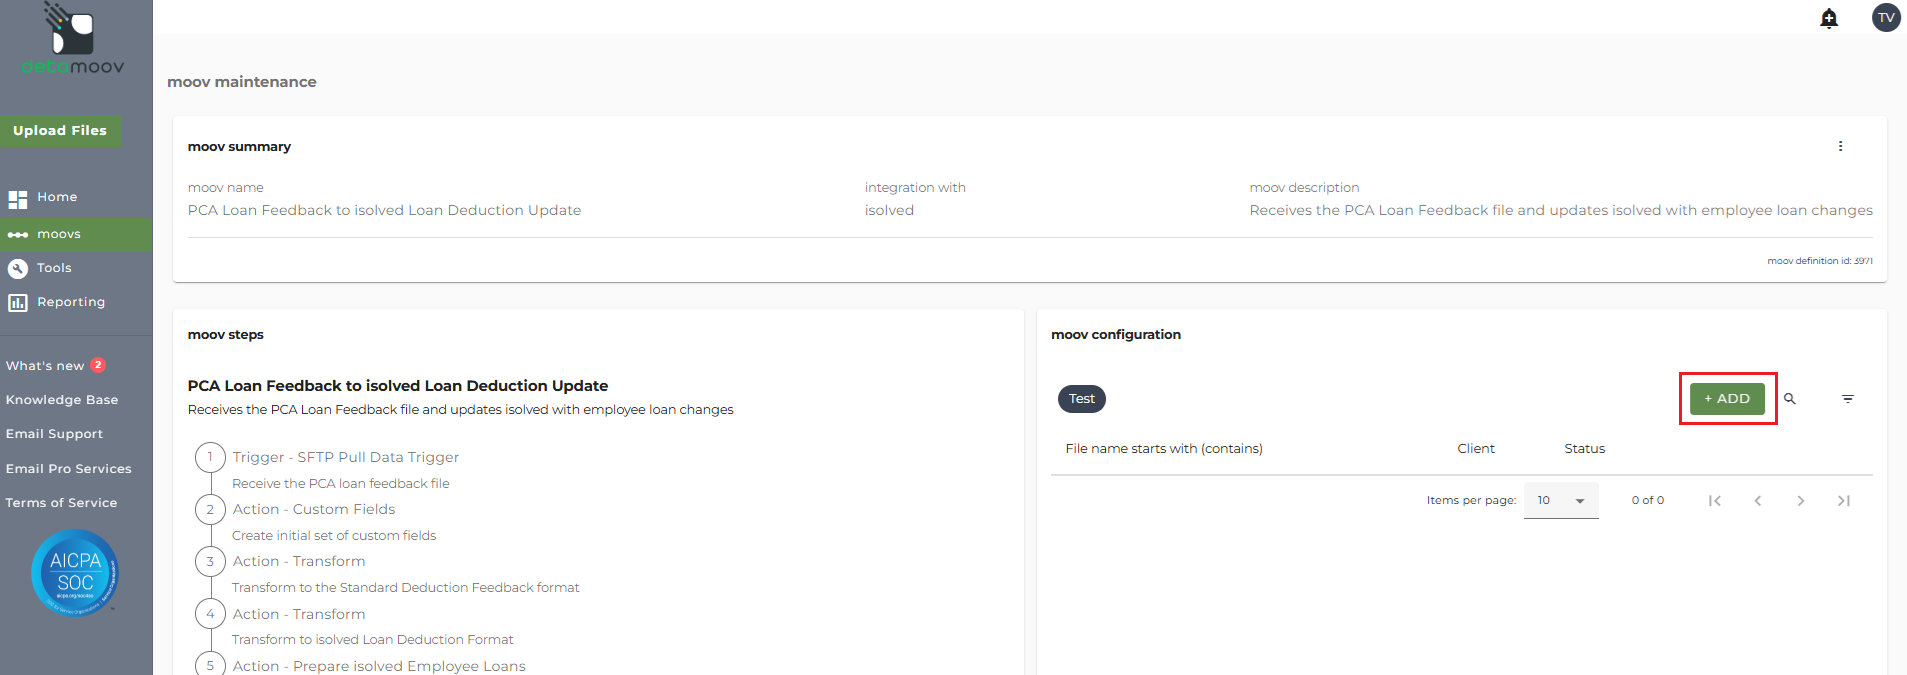Open the filter icon in moov configuration
This screenshot has width=1907, height=675.
1848,399
